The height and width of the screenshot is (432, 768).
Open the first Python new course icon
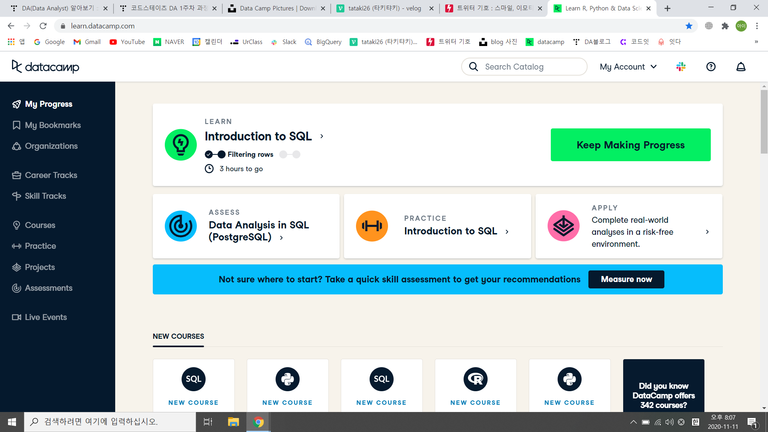pyautogui.click(x=288, y=379)
